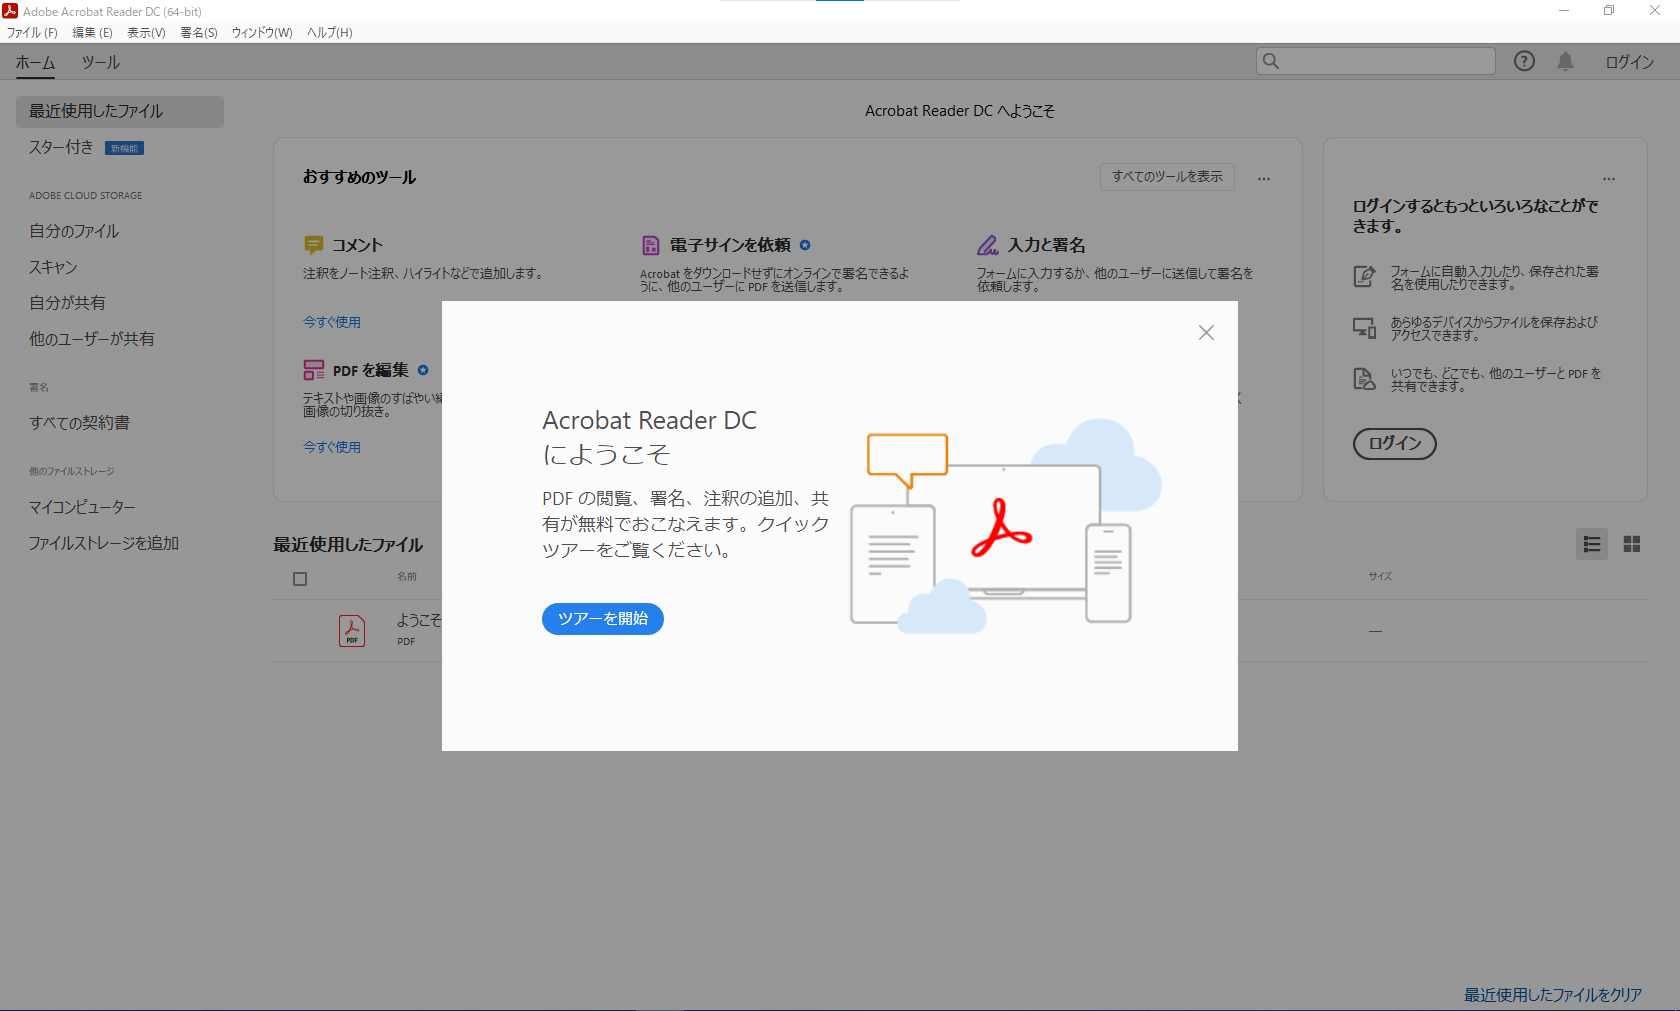Click the 電子サインを依頼 premium badge
The width and height of the screenshot is (1680, 1011).
[x=805, y=245]
